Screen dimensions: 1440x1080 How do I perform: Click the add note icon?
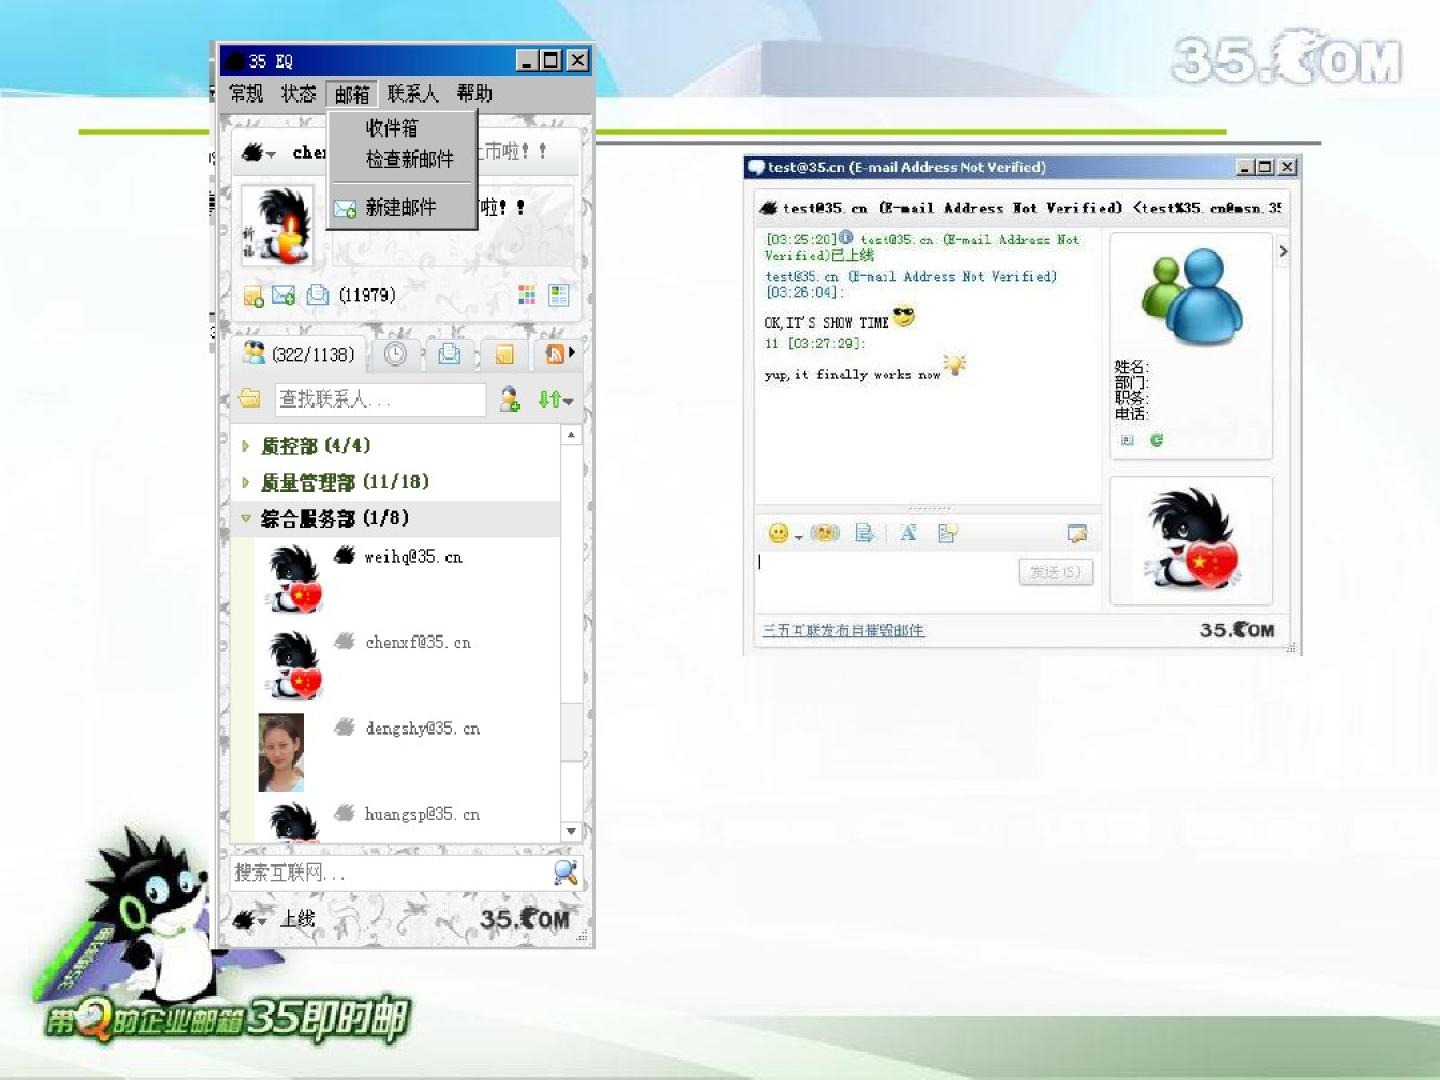253,295
